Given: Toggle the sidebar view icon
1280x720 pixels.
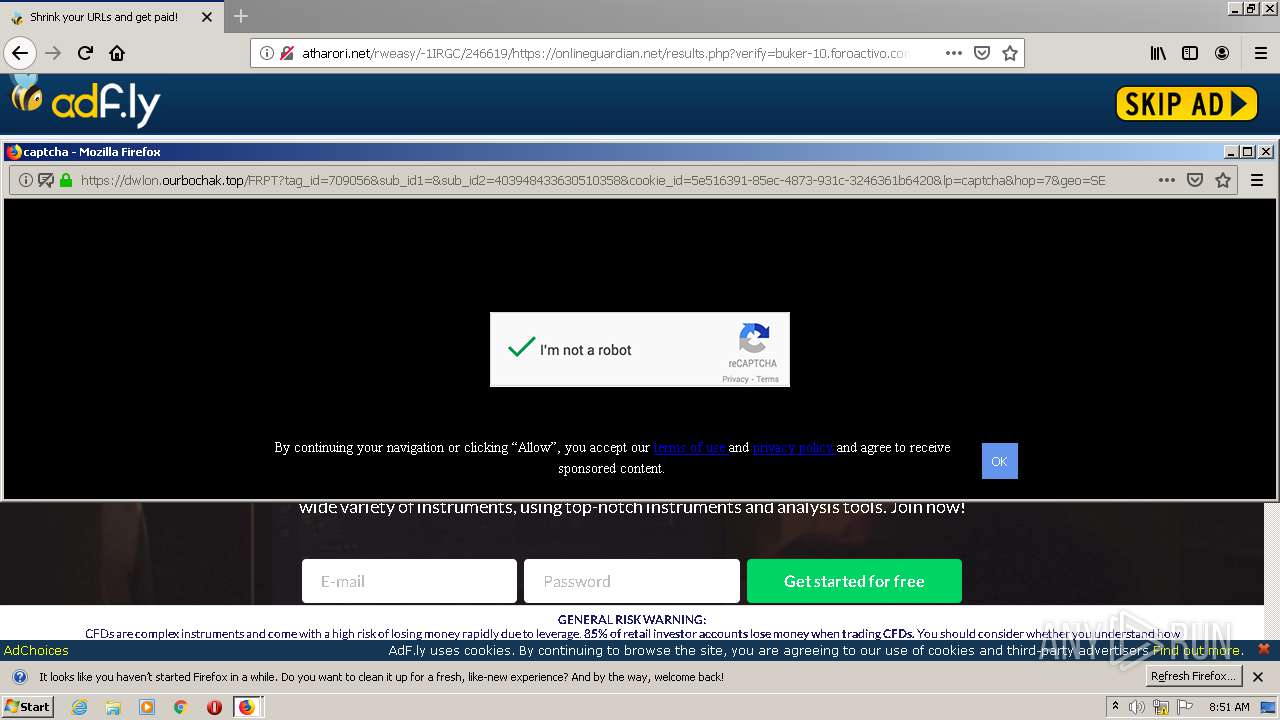Looking at the screenshot, I should 1190,53.
